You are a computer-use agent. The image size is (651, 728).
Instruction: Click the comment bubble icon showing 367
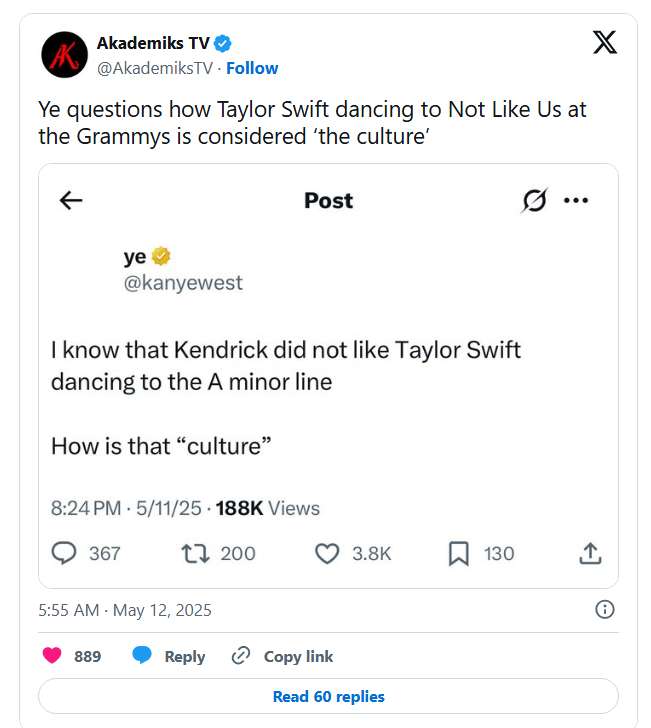pyautogui.click(x=64, y=553)
